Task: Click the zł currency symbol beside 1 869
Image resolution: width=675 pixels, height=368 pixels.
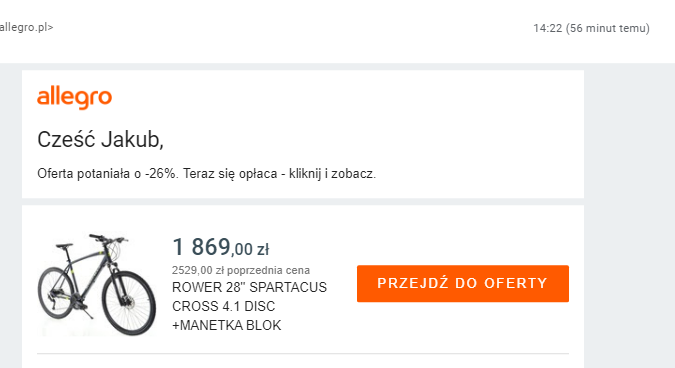Action: [x=263, y=250]
